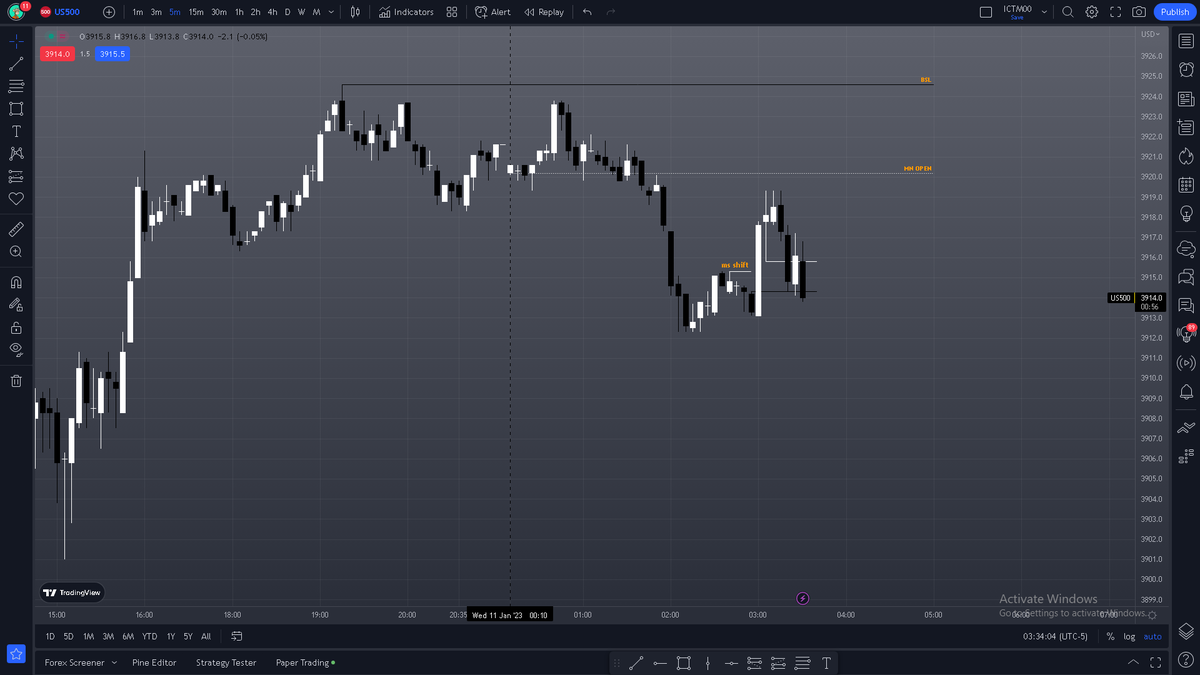The width and height of the screenshot is (1200, 675).
Task: Toggle the log scale
Action: tap(1129, 636)
